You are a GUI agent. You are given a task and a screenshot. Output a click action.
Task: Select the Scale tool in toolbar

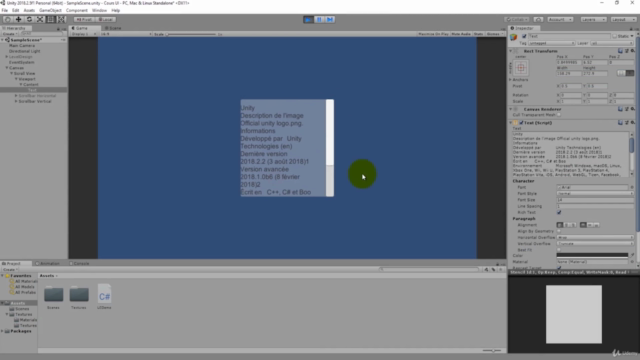40,19
